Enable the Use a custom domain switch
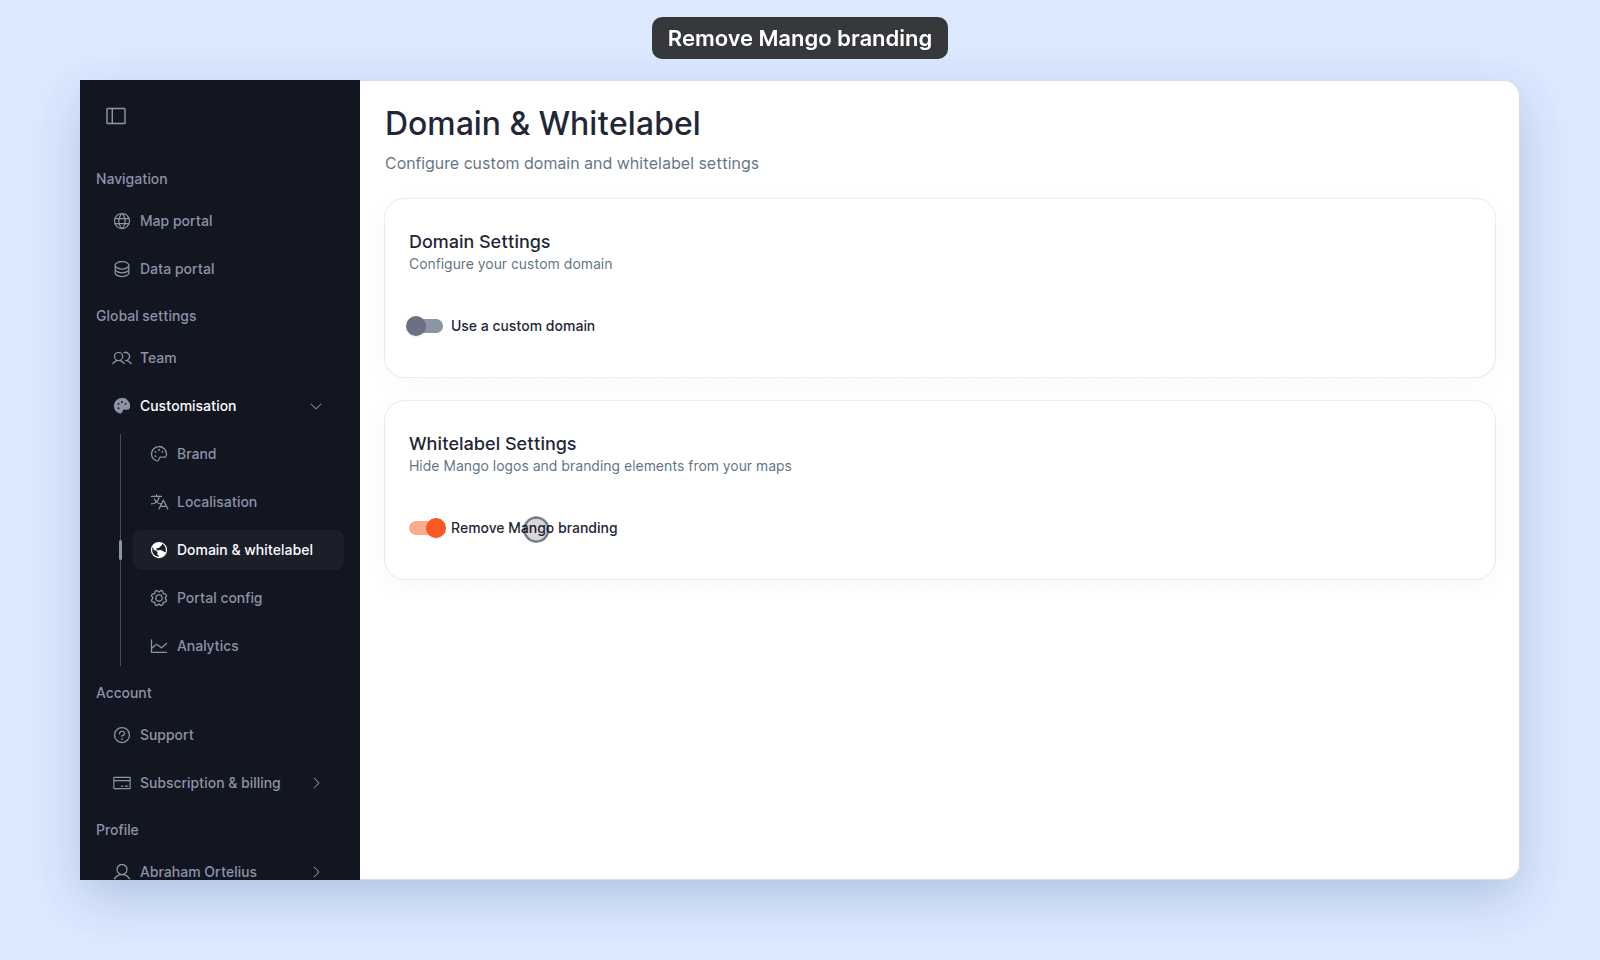The image size is (1600, 960). click(x=424, y=326)
